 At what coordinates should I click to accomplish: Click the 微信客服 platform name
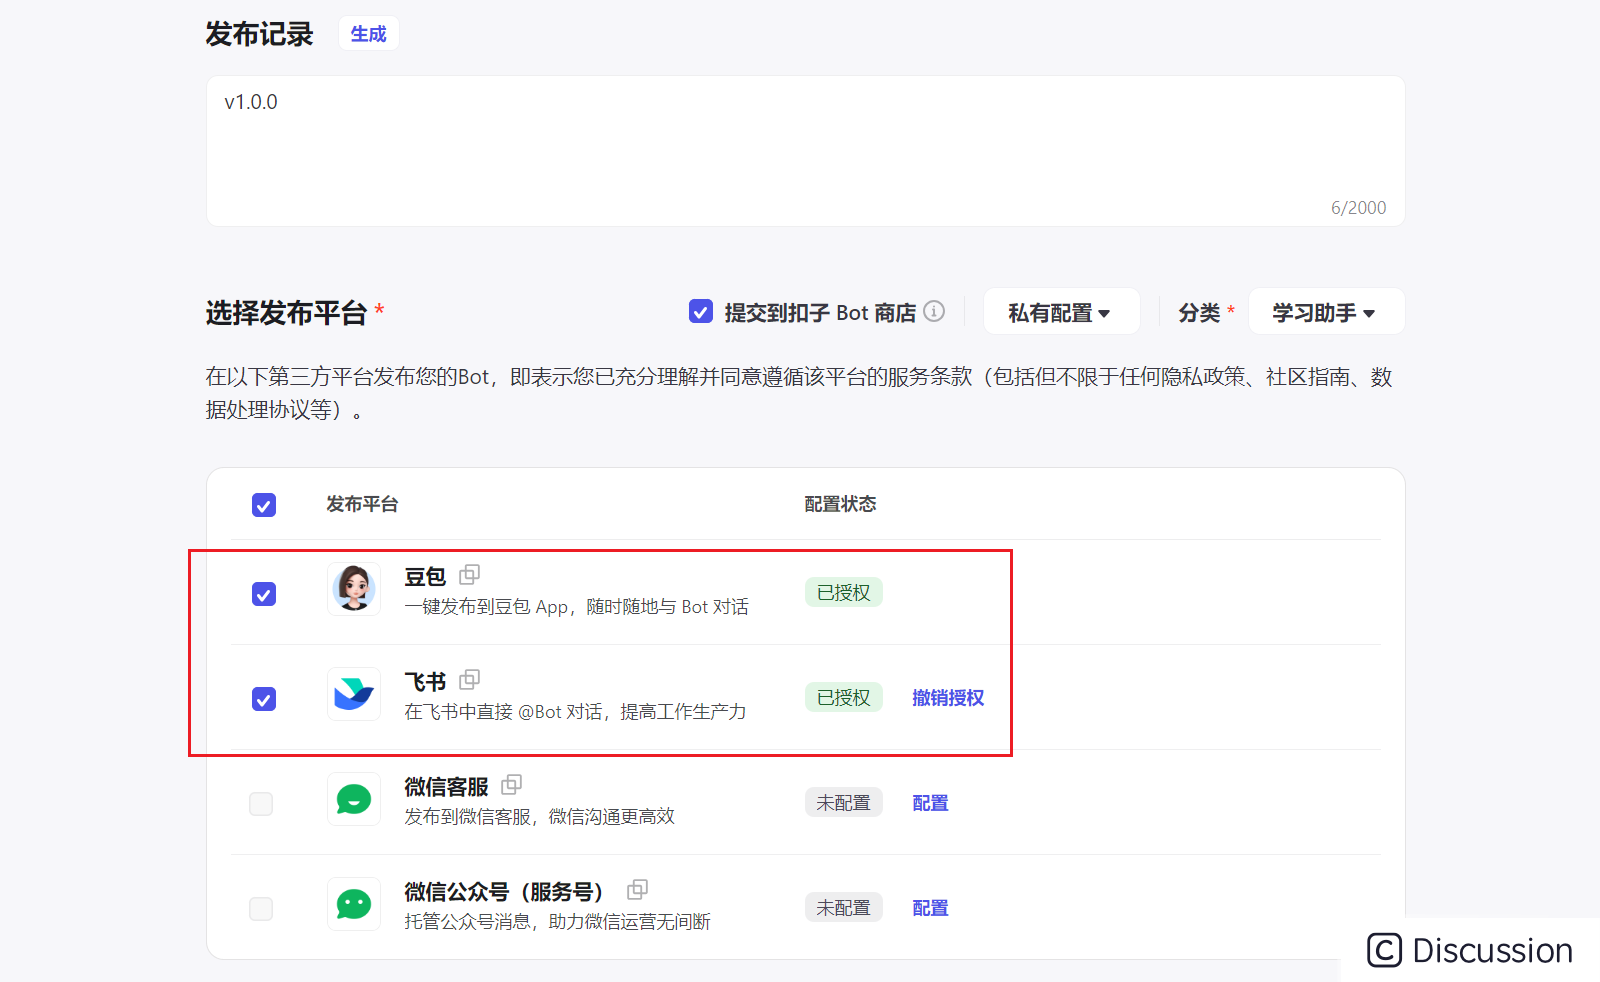[x=446, y=787]
